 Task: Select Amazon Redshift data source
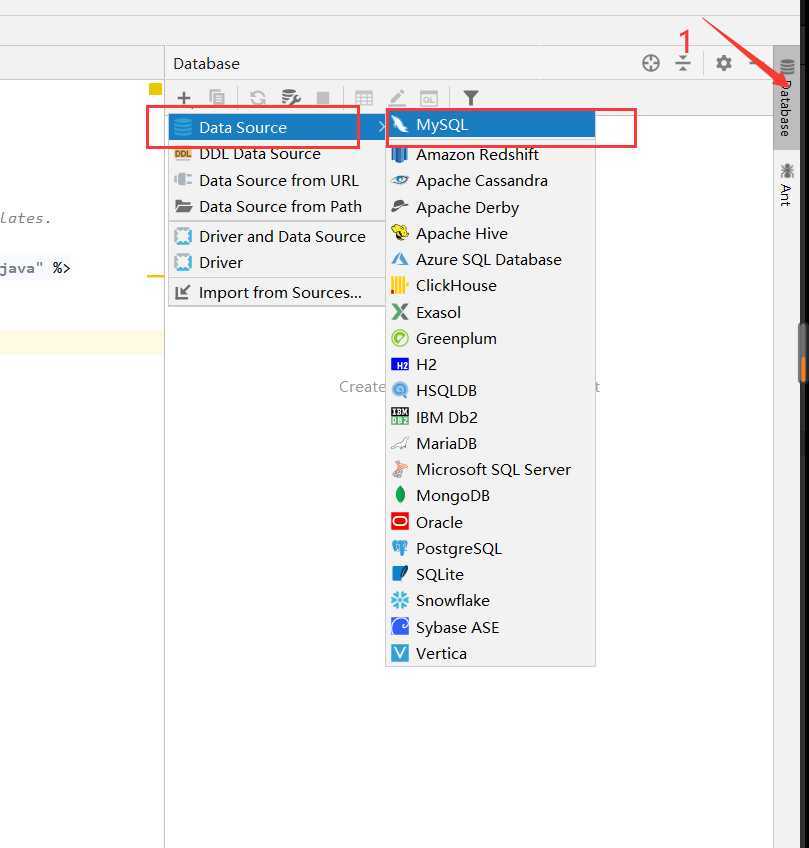(490, 155)
